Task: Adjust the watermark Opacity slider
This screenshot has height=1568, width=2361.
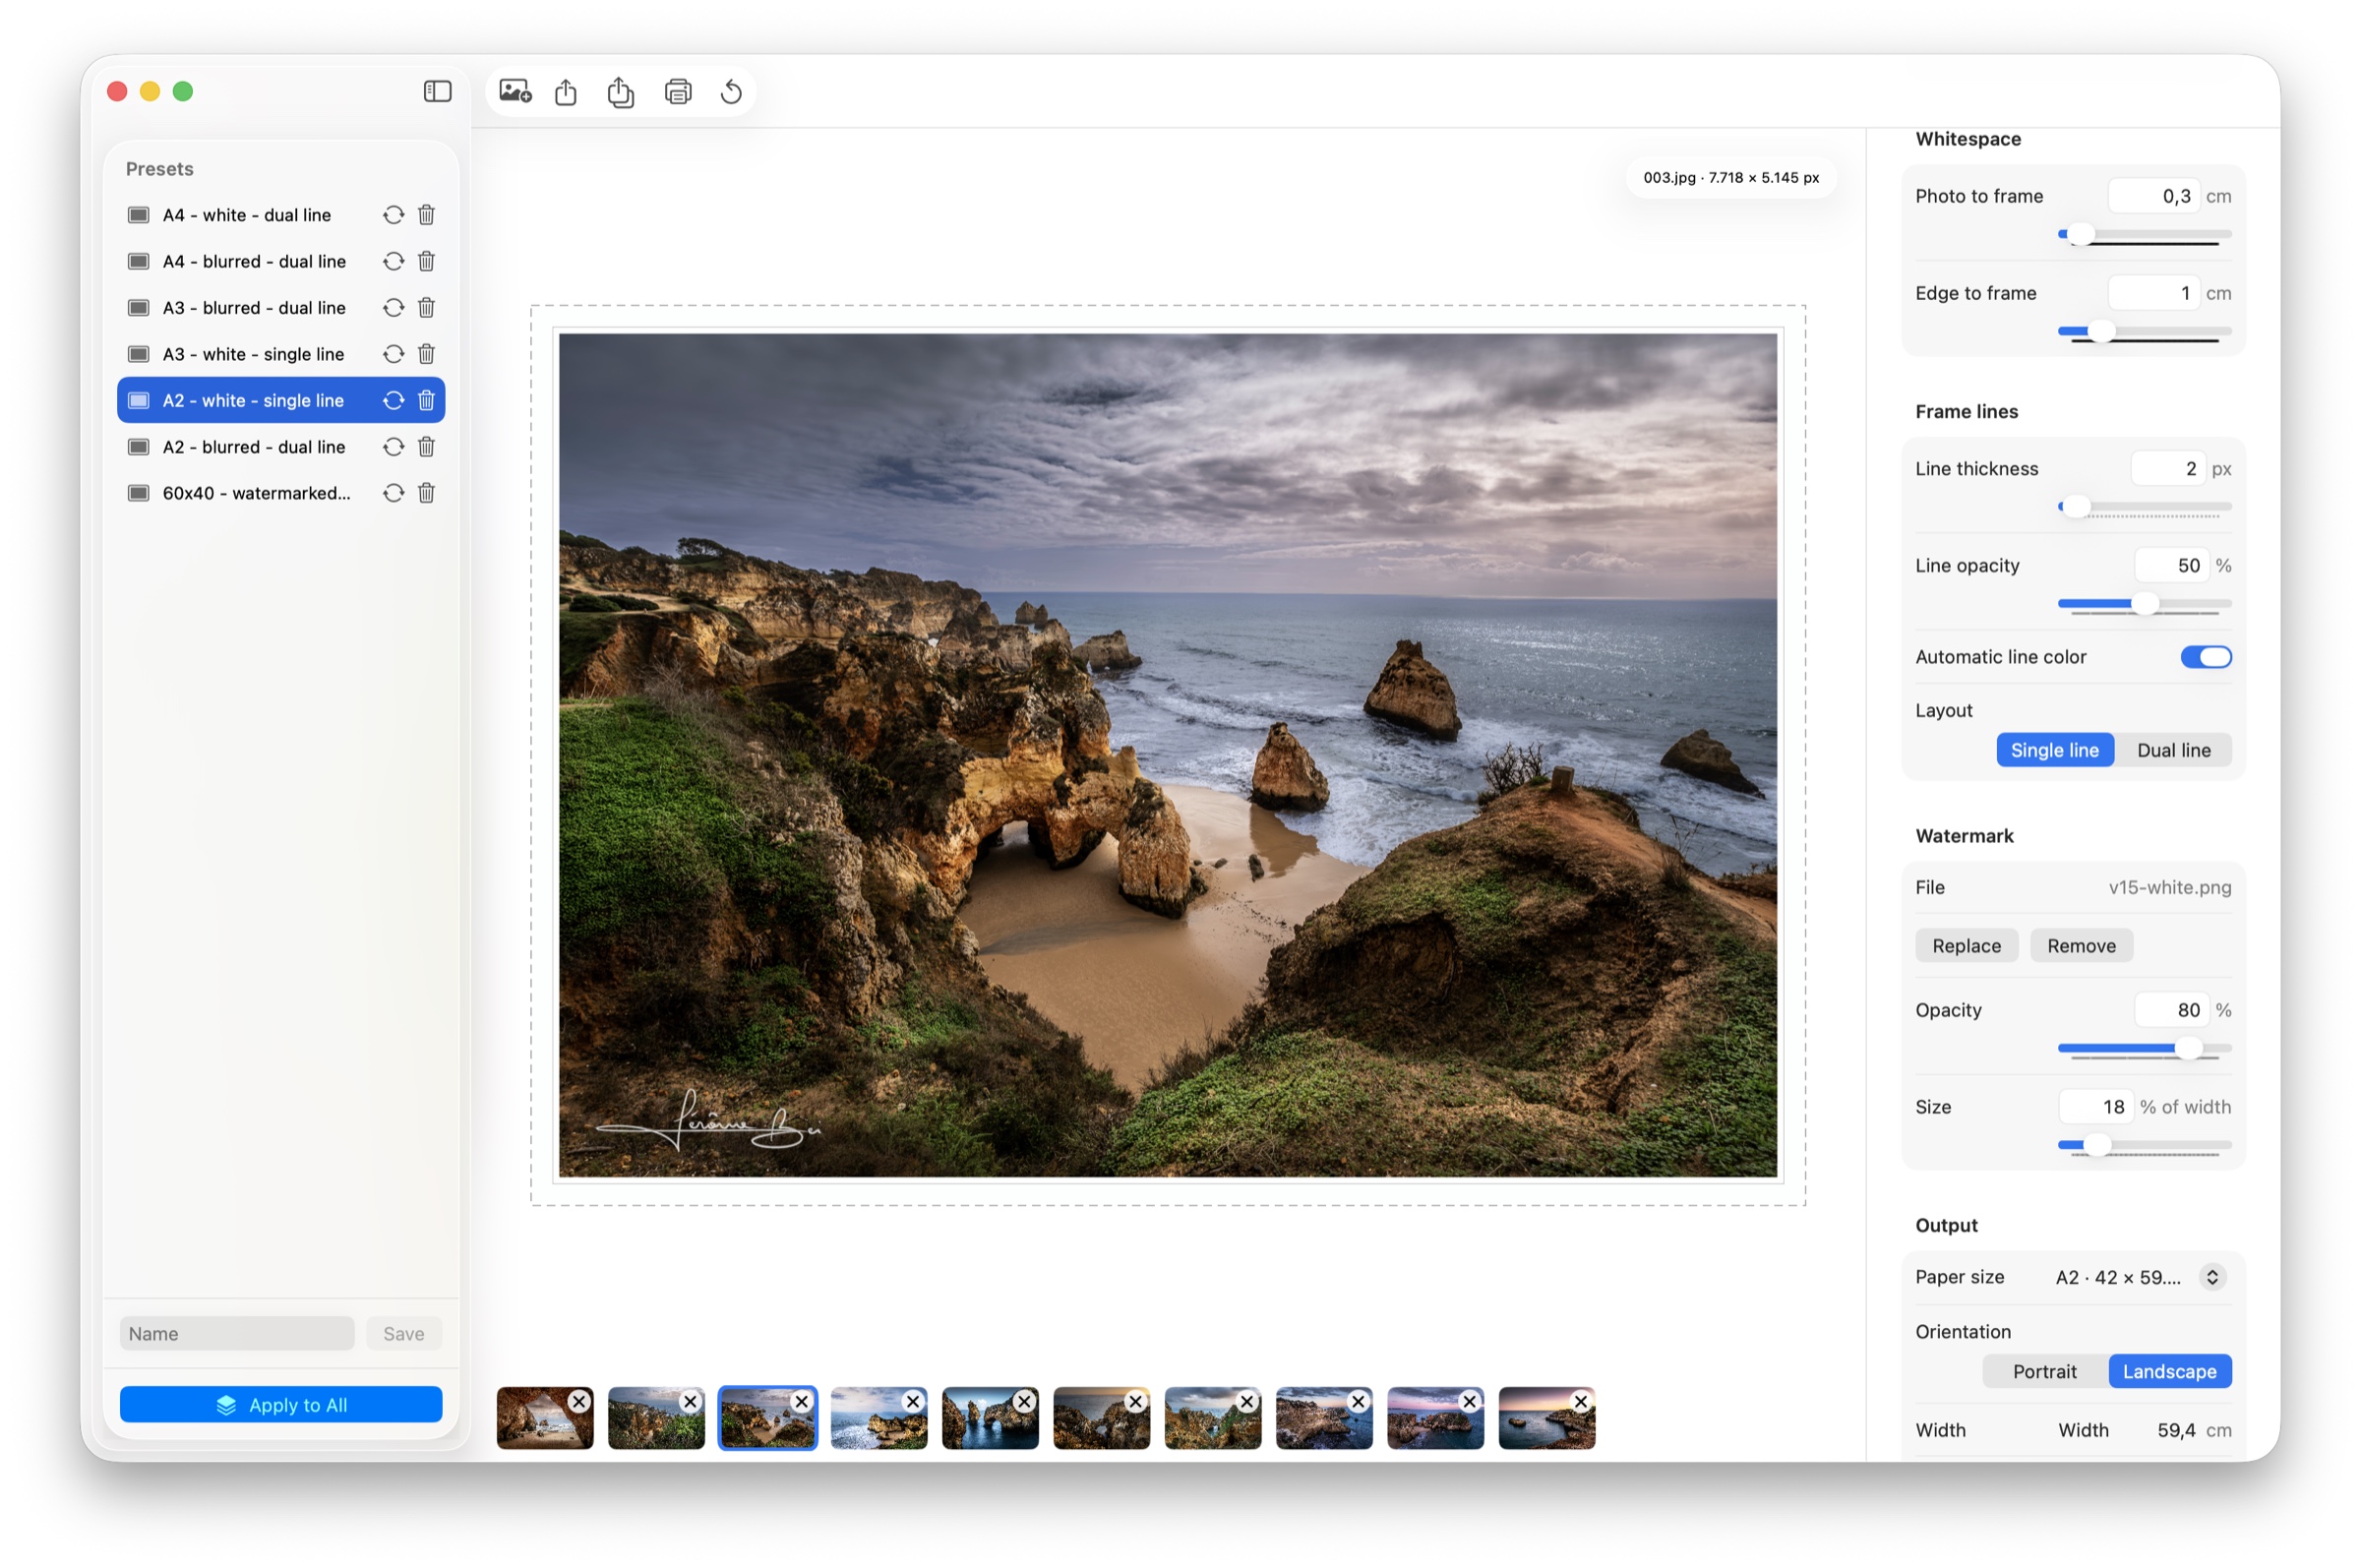Action: [x=2144, y=1049]
